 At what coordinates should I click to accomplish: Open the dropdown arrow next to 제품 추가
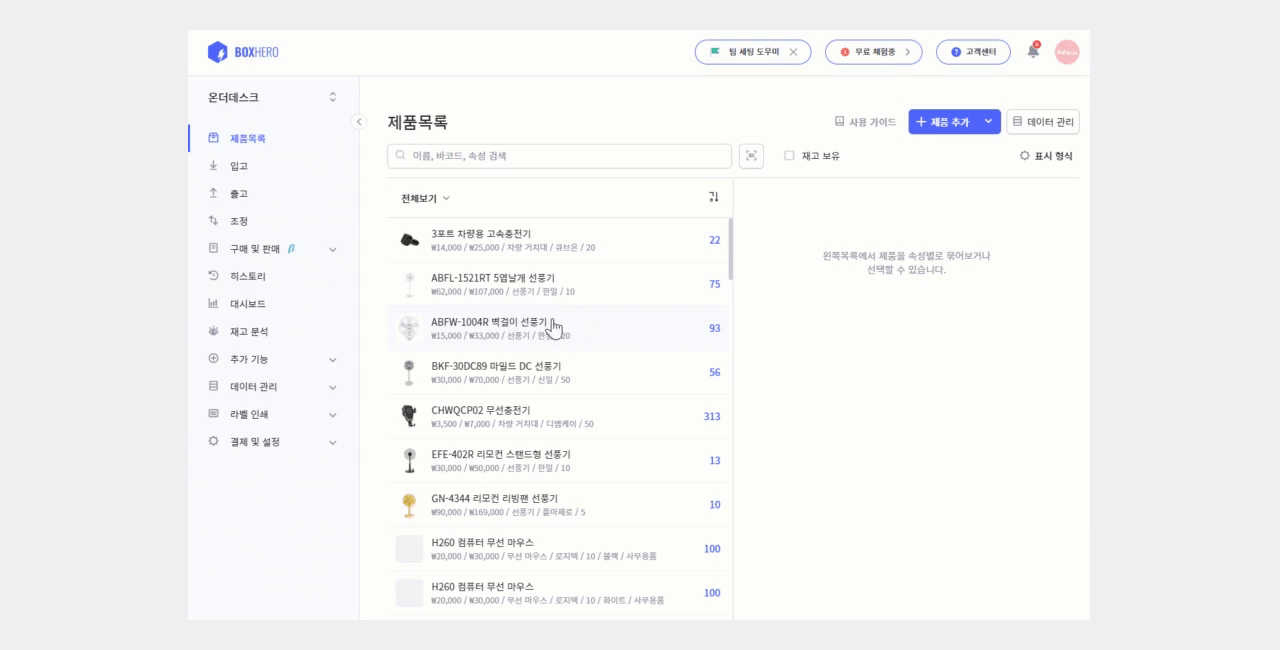(988, 122)
